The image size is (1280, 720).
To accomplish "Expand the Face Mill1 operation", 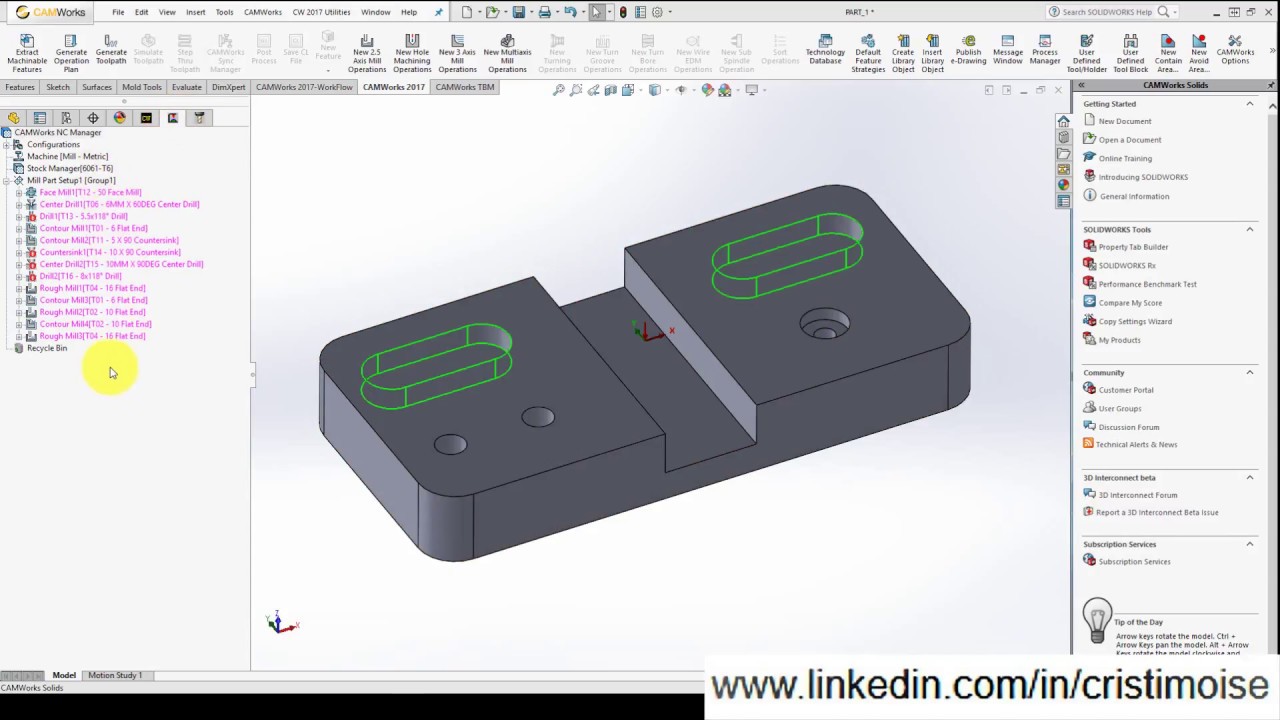I will pyautogui.click(x=19, y=193).
